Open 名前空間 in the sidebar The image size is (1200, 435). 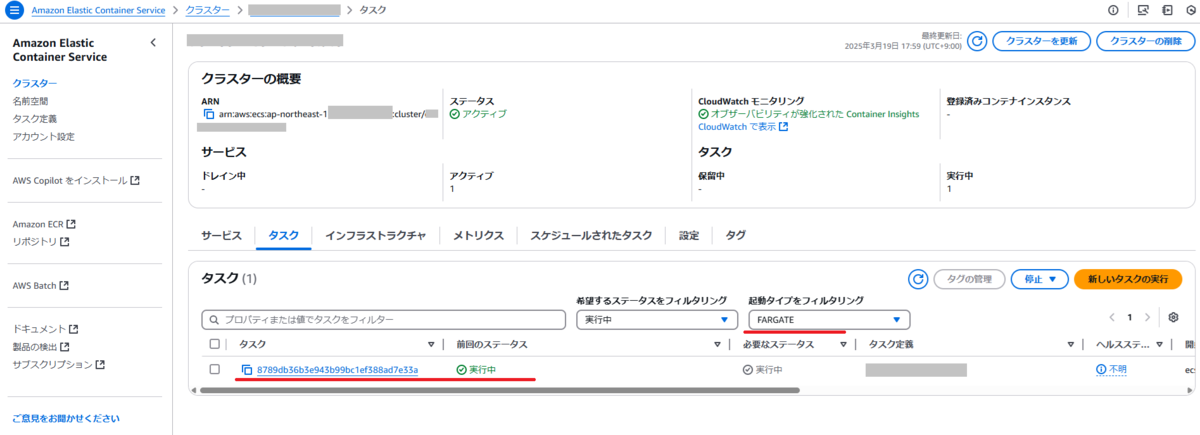pos(30,101)
